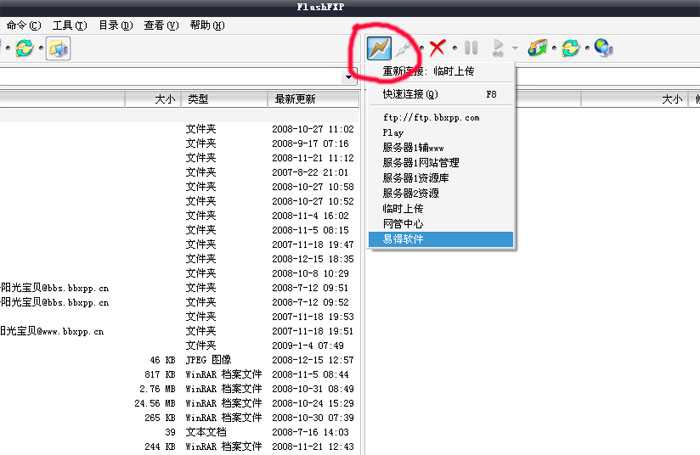
Task: Click the Refresh icon in right pane toolbar
Action: tap(571, 48)
